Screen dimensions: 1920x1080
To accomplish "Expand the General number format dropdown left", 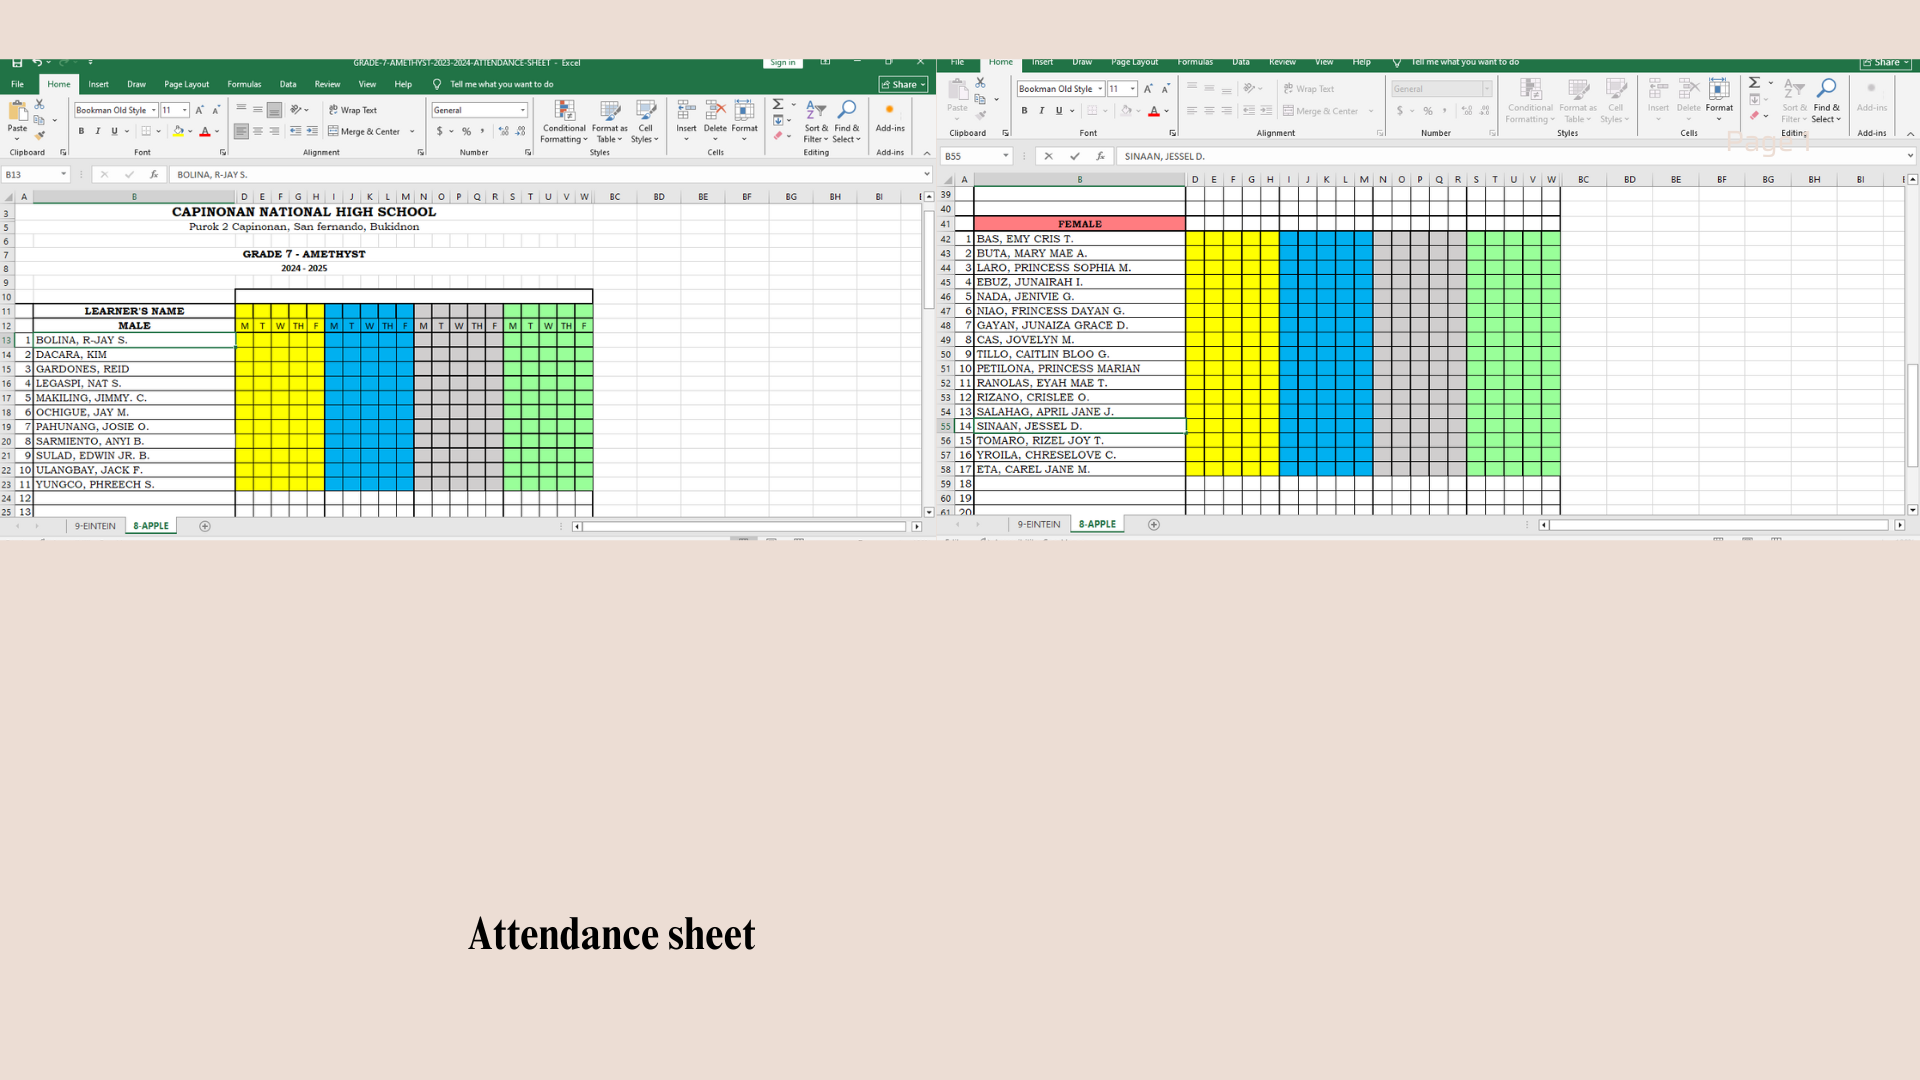I will click(x=522, y=110).
